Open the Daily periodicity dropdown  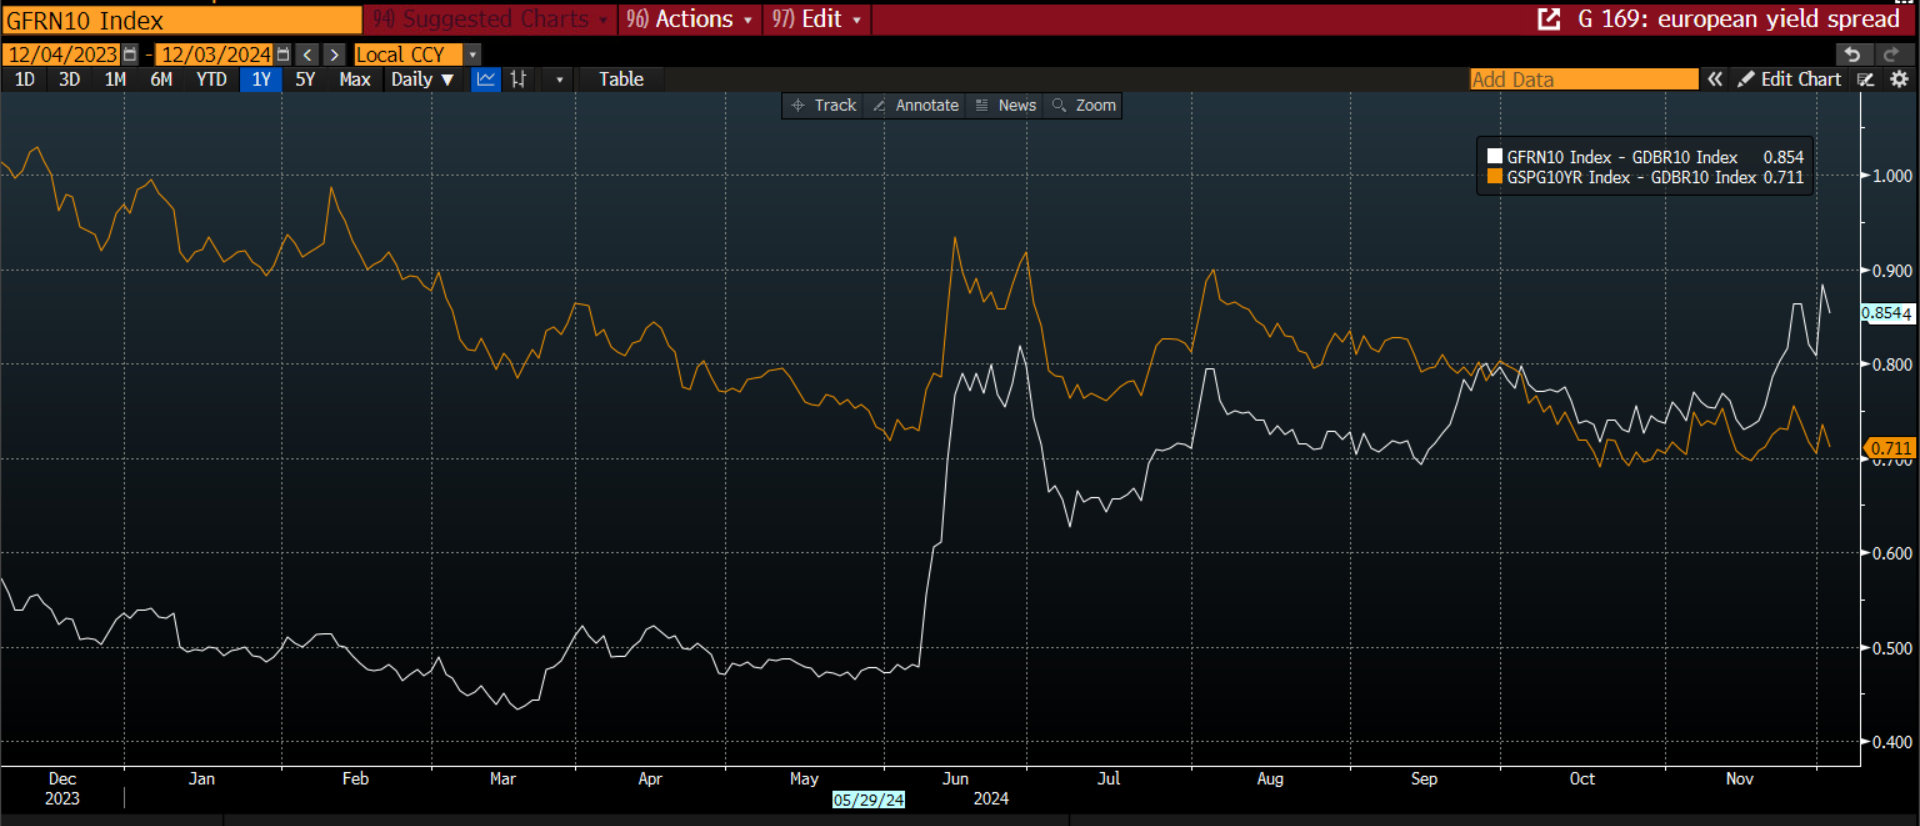(x=422, y=79)
